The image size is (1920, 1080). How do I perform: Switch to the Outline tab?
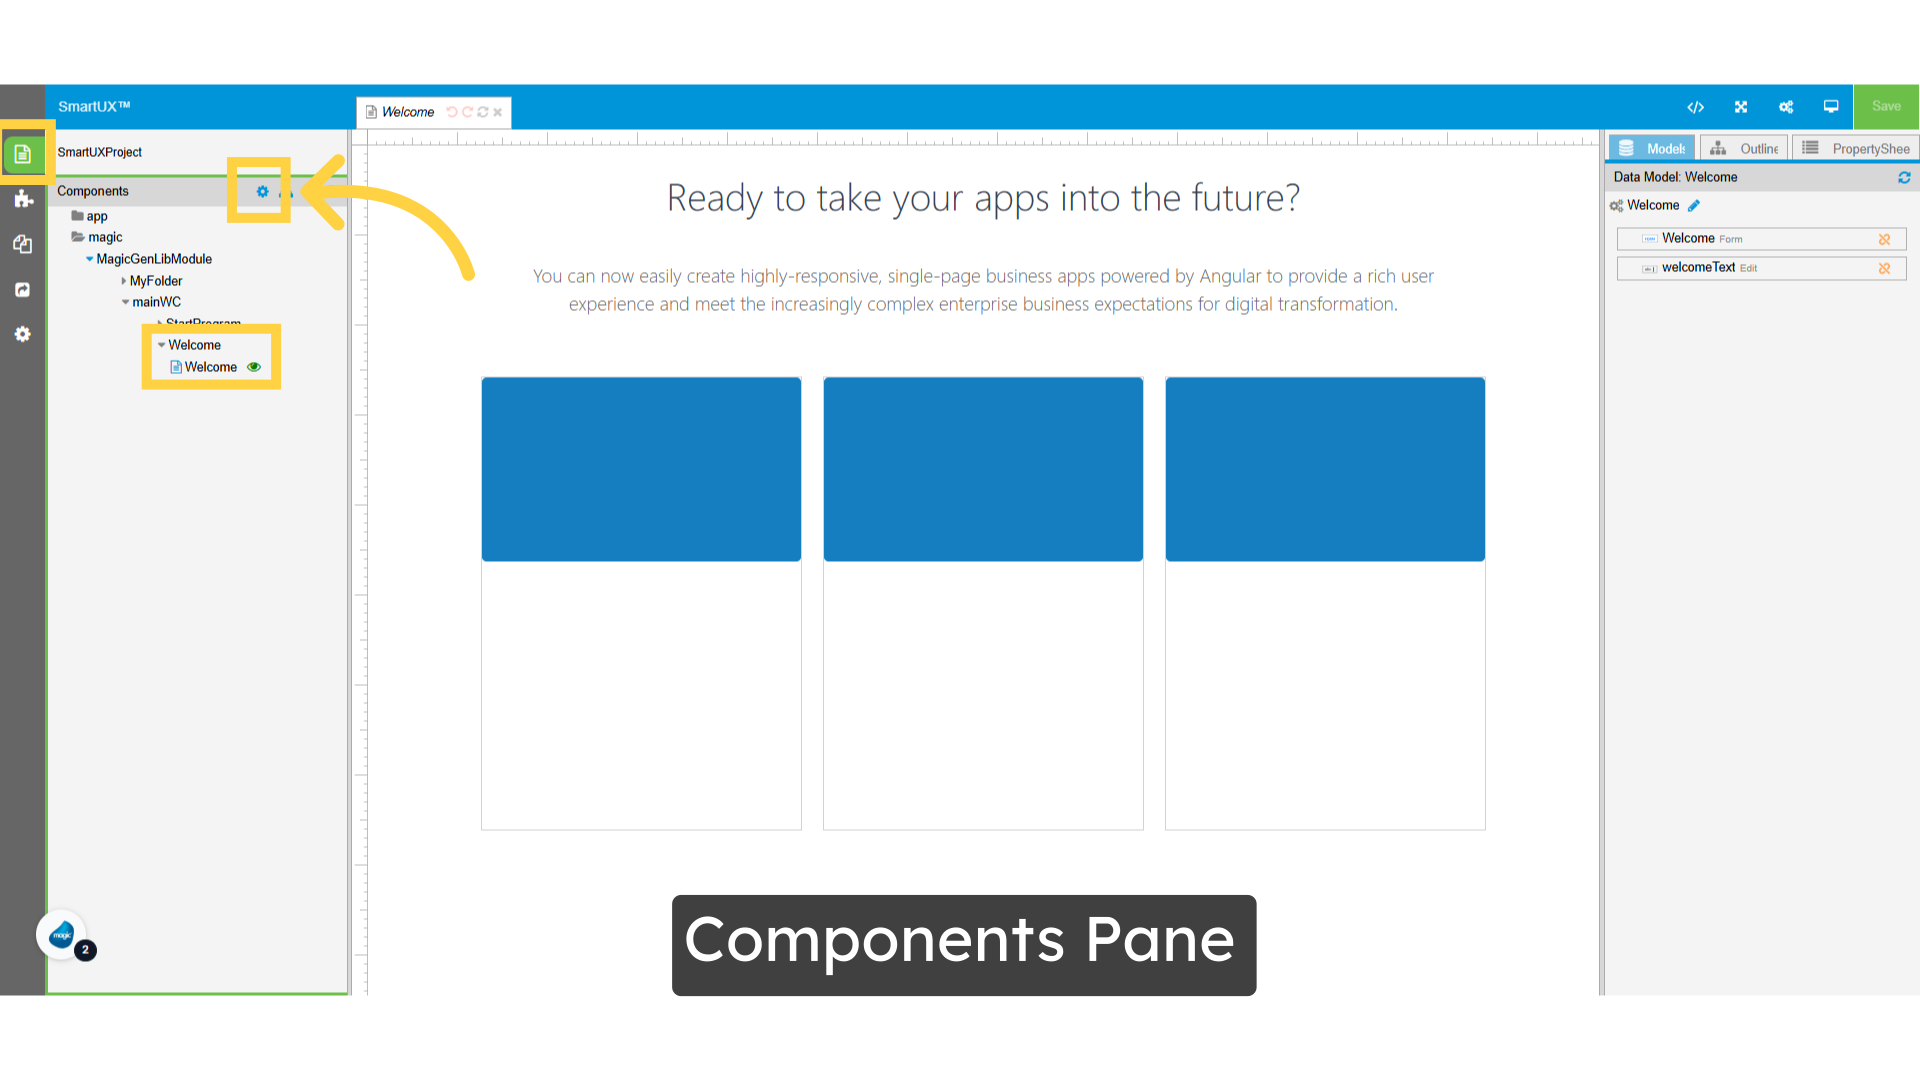[1744, 147]
